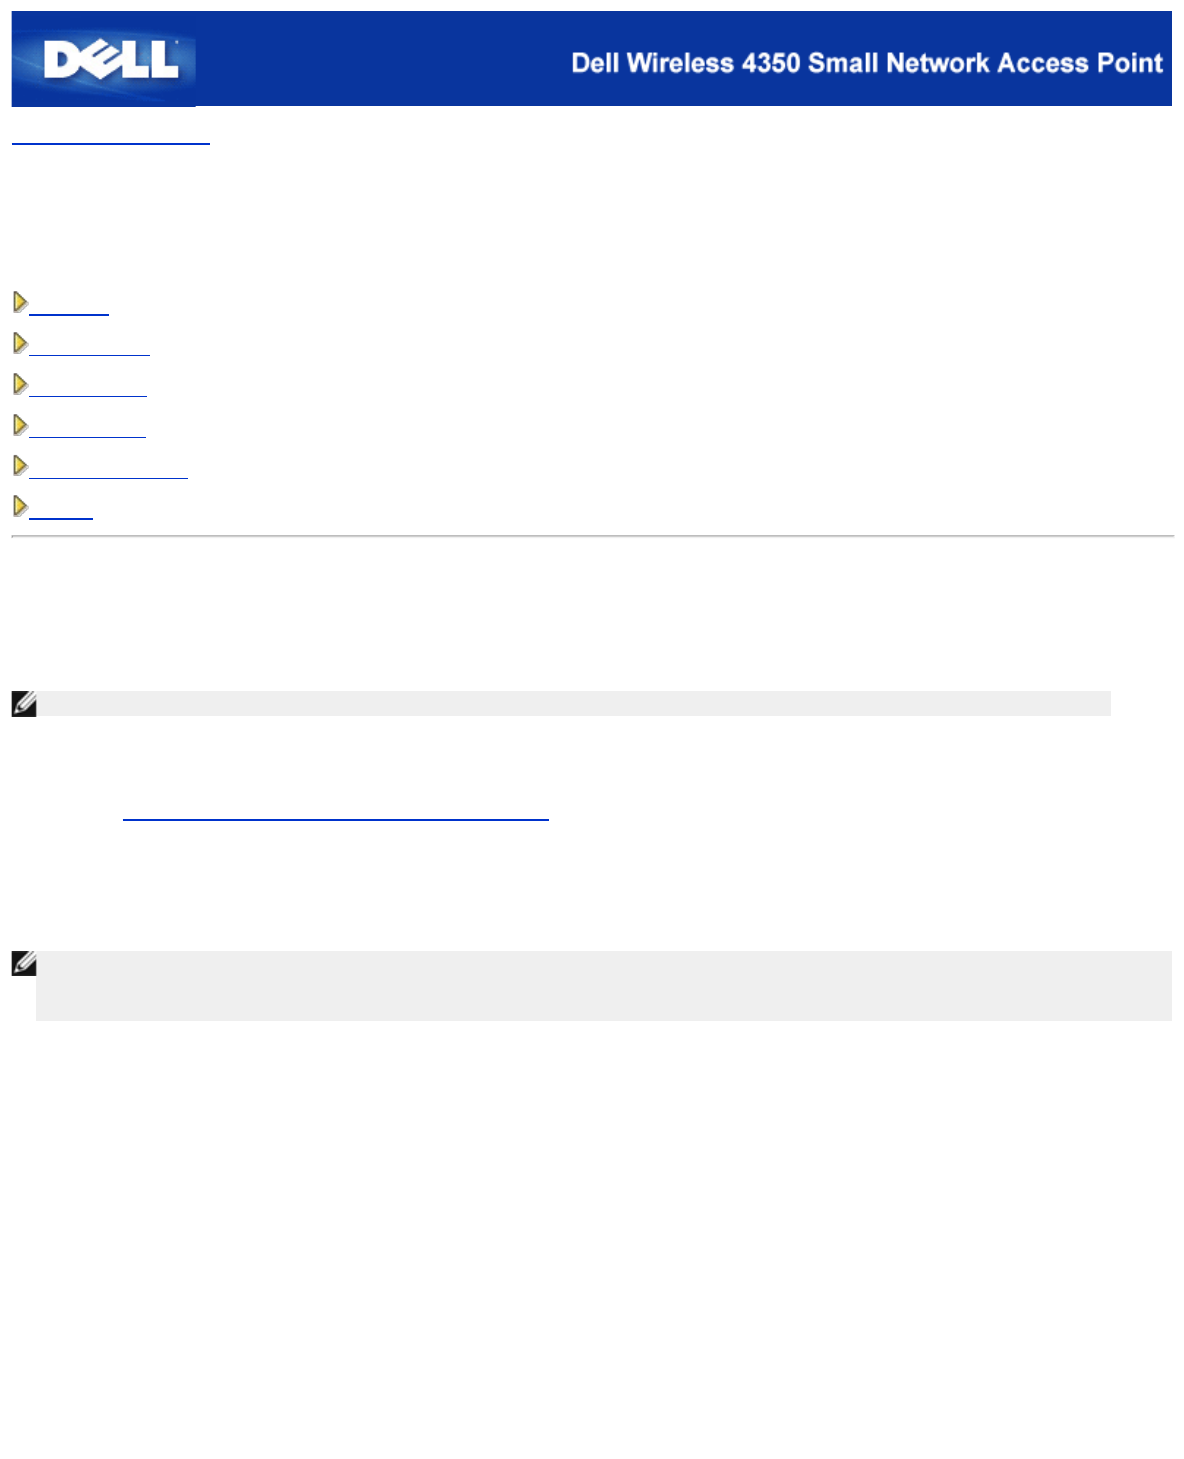Click the pencil note icon beside the taller note
The width and height of the screenshot is (1184, 1459).
pos(24,964)
